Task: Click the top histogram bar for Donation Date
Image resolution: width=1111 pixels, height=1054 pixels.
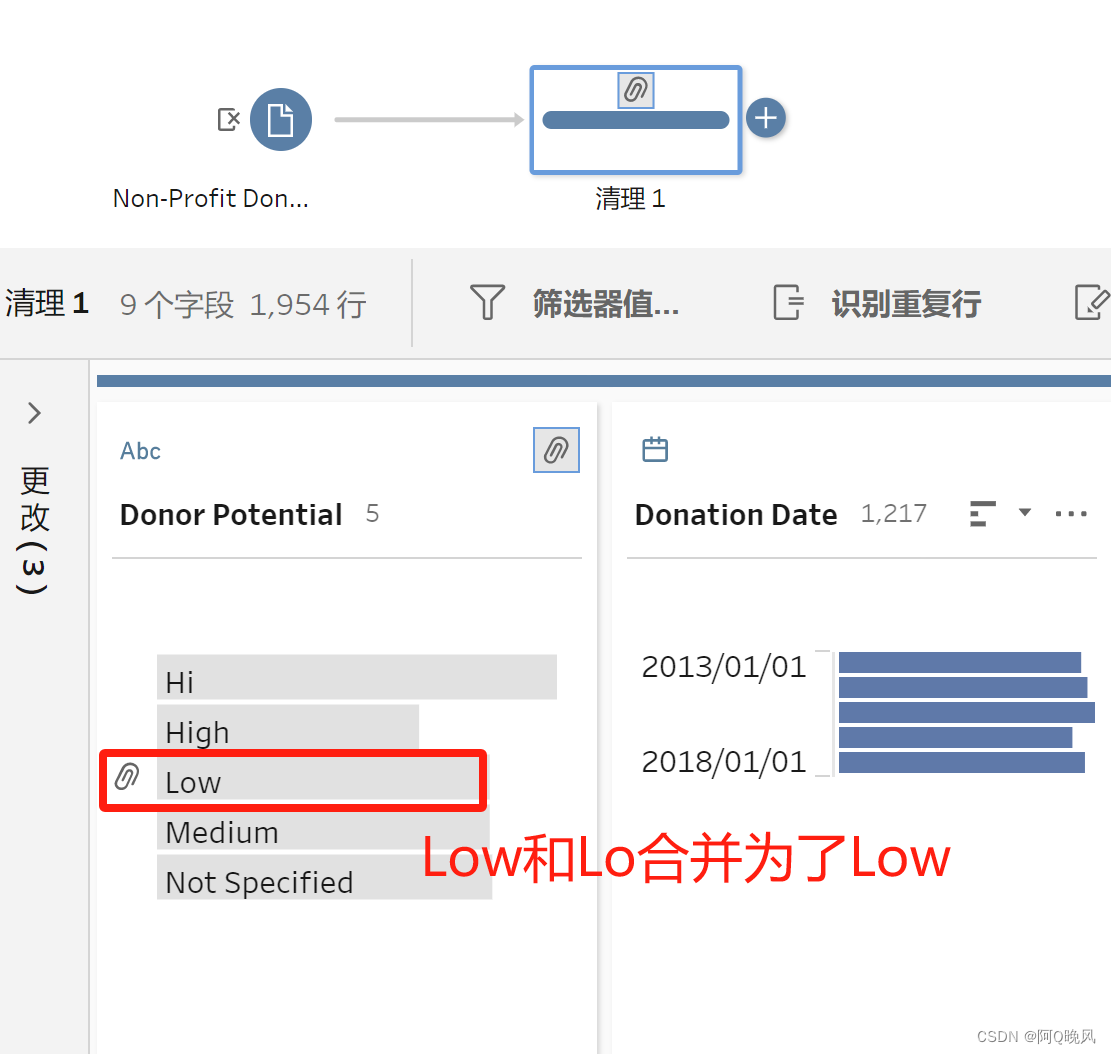Action: [x=959, y=663]
